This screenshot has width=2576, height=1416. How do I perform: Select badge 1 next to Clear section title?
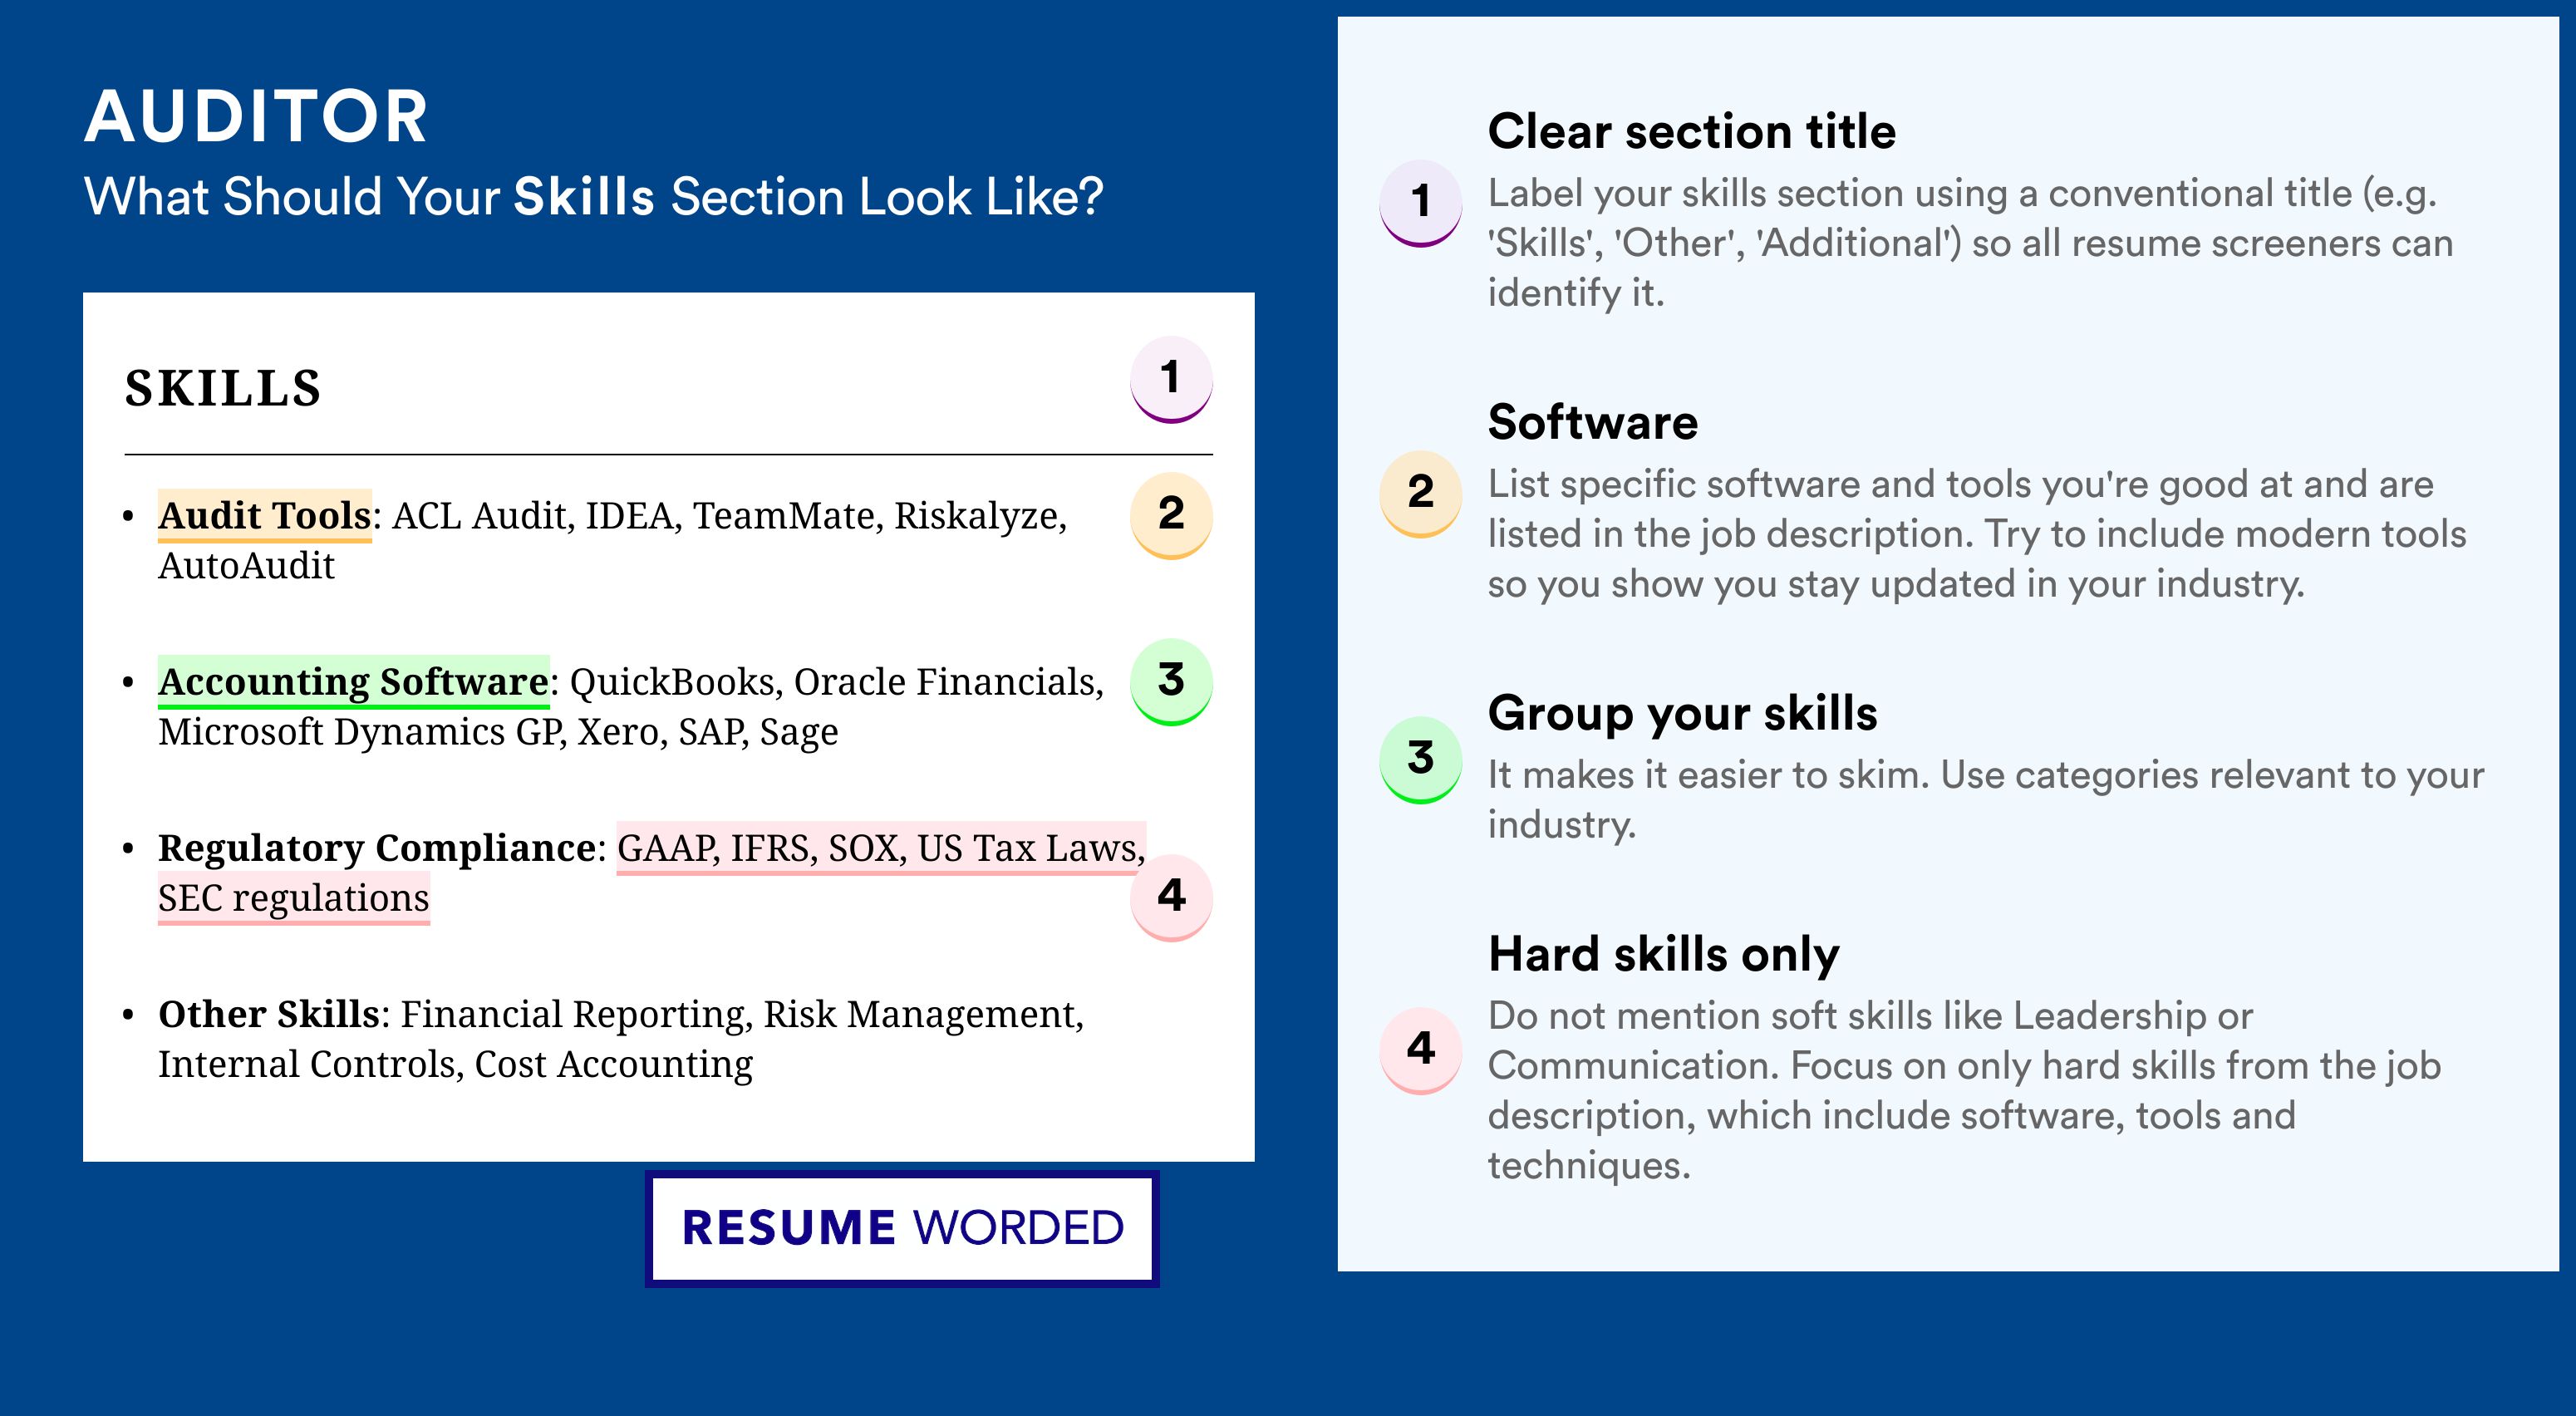(1421, 203)
